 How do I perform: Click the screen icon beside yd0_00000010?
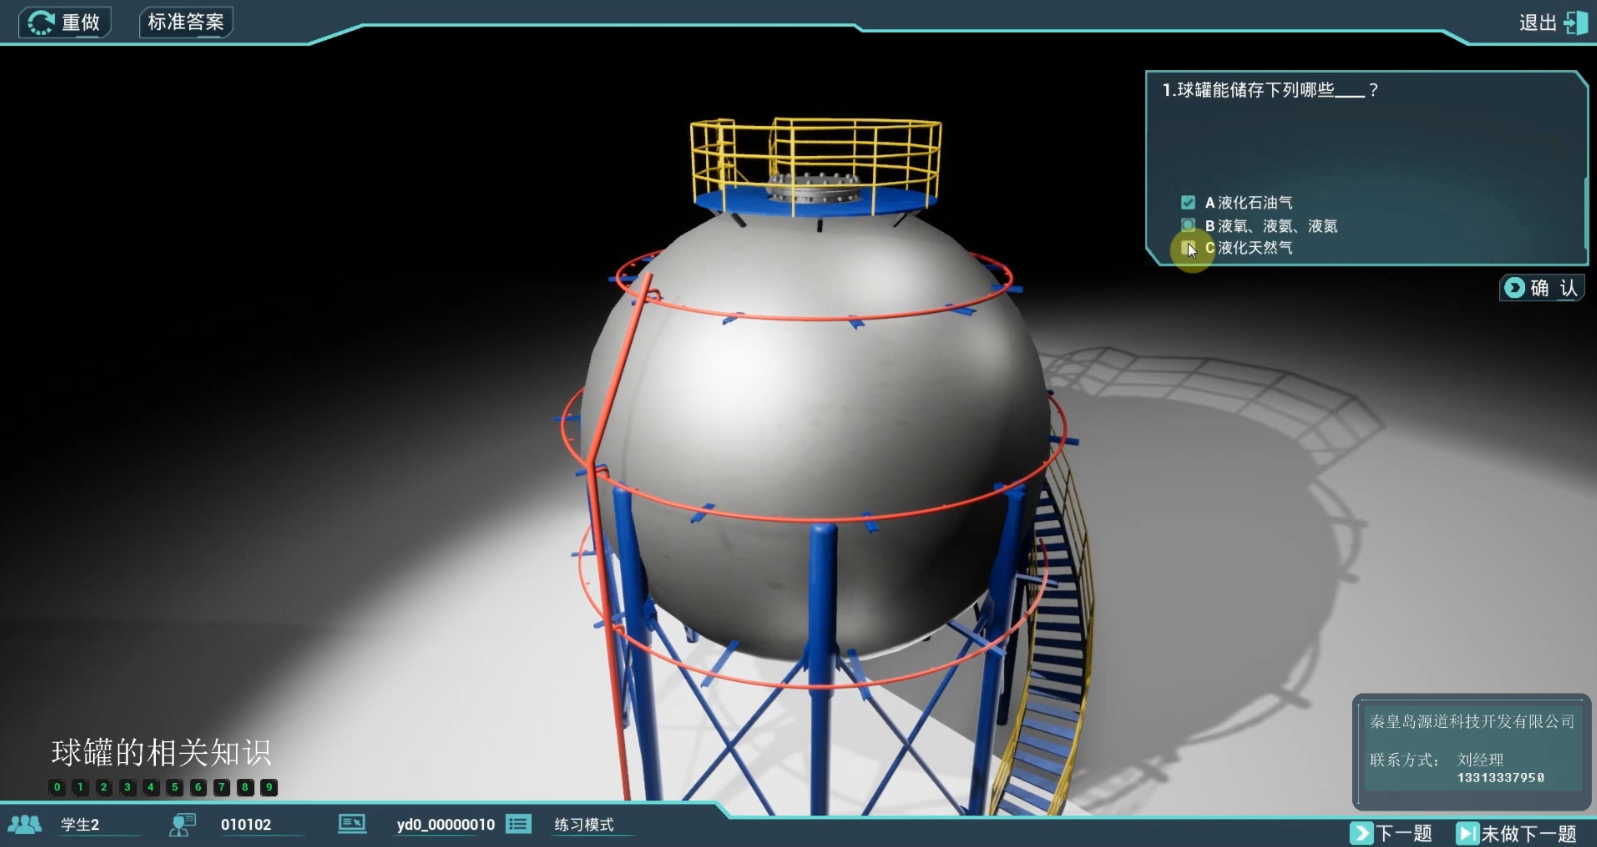click(352, 824)
